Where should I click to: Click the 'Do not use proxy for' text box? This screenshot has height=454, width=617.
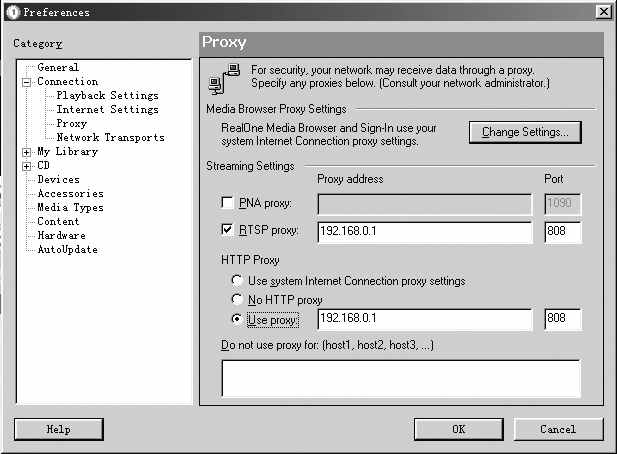point(400,378)
